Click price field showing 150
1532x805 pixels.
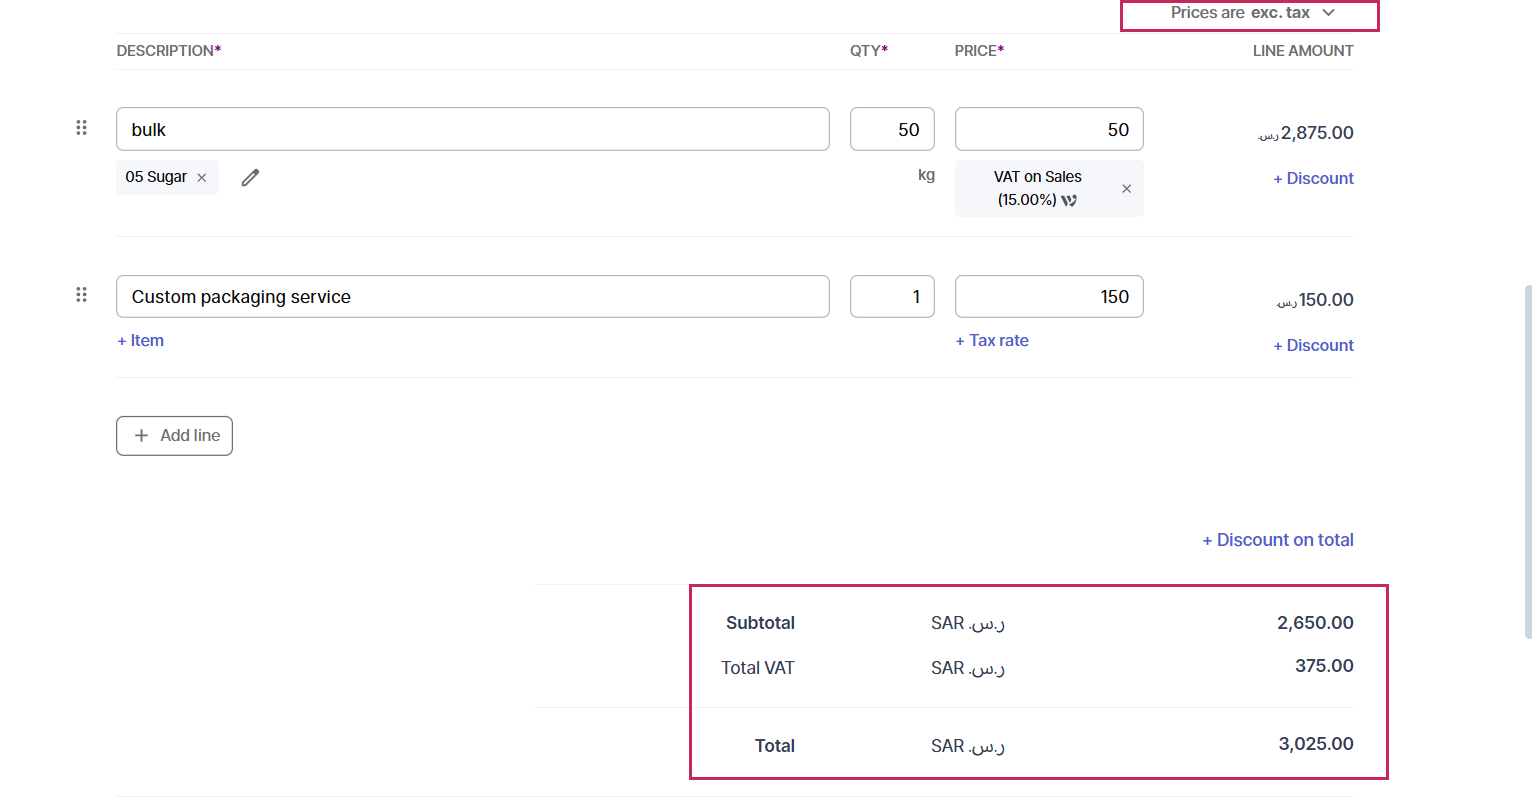pos(1048,297)
